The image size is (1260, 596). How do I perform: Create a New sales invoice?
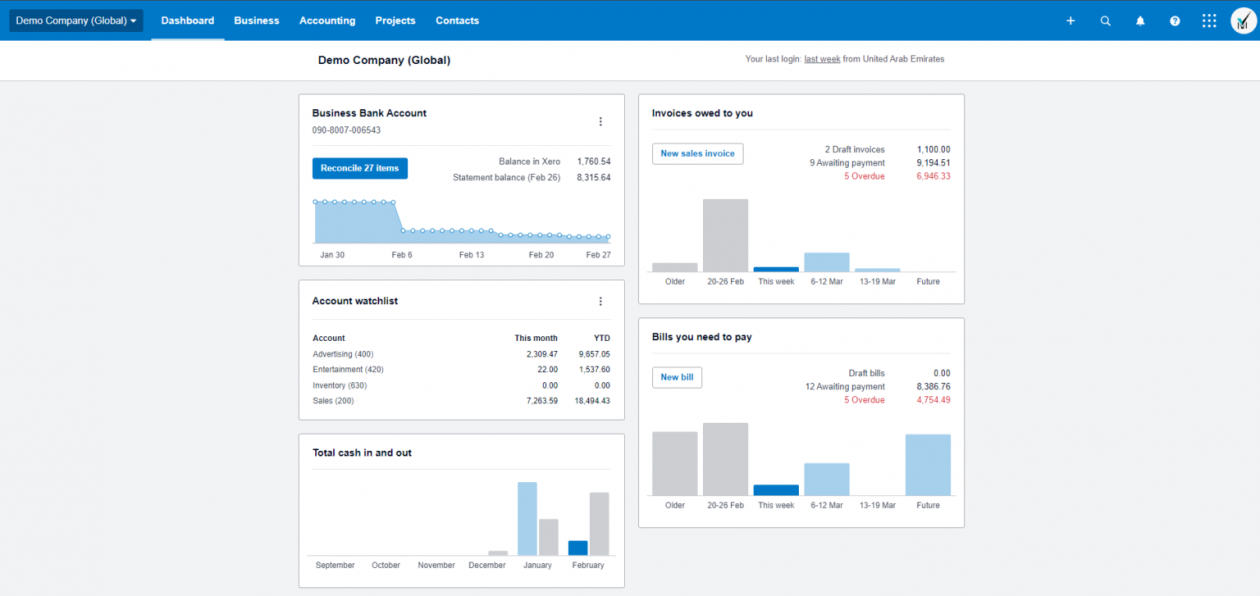(697, 154)
